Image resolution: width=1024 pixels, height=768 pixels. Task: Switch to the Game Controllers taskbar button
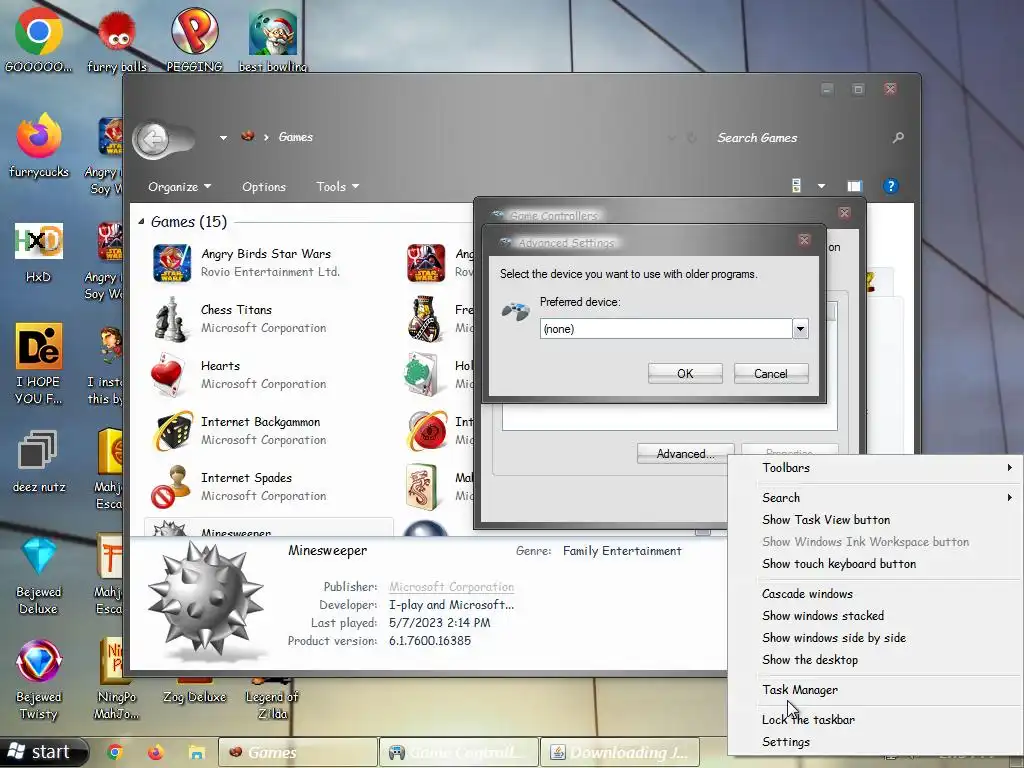click(x=459, y=752)
